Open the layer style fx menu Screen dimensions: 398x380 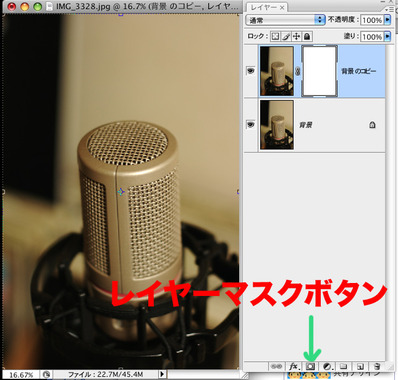click(294, 366)
